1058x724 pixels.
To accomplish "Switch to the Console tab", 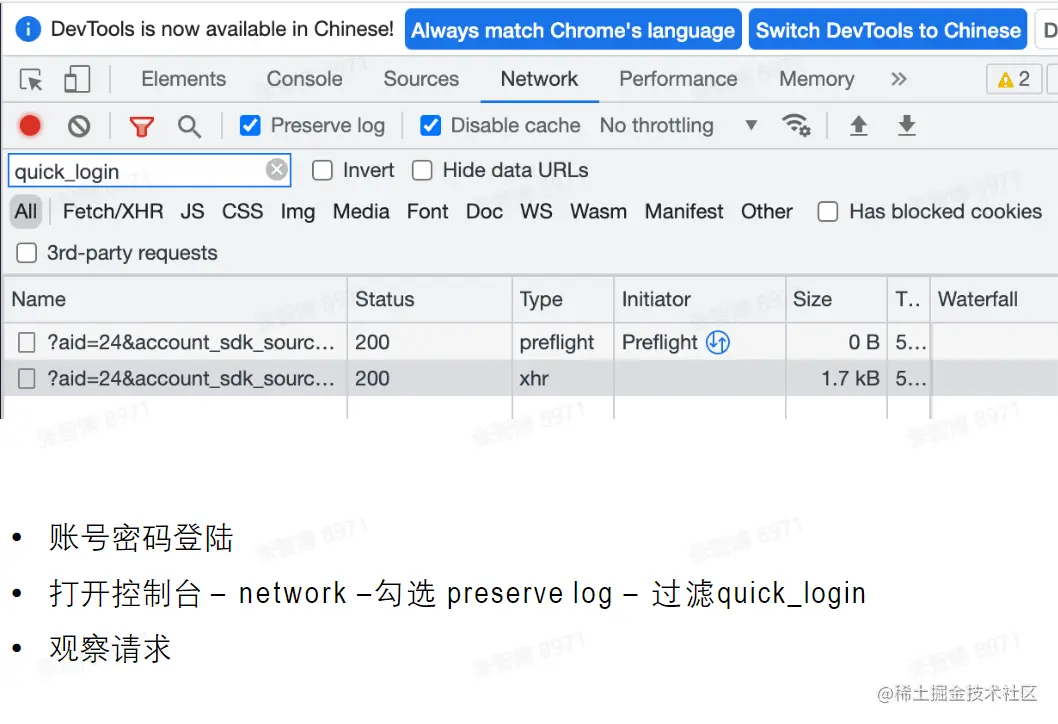I will (x=304, y=79).
